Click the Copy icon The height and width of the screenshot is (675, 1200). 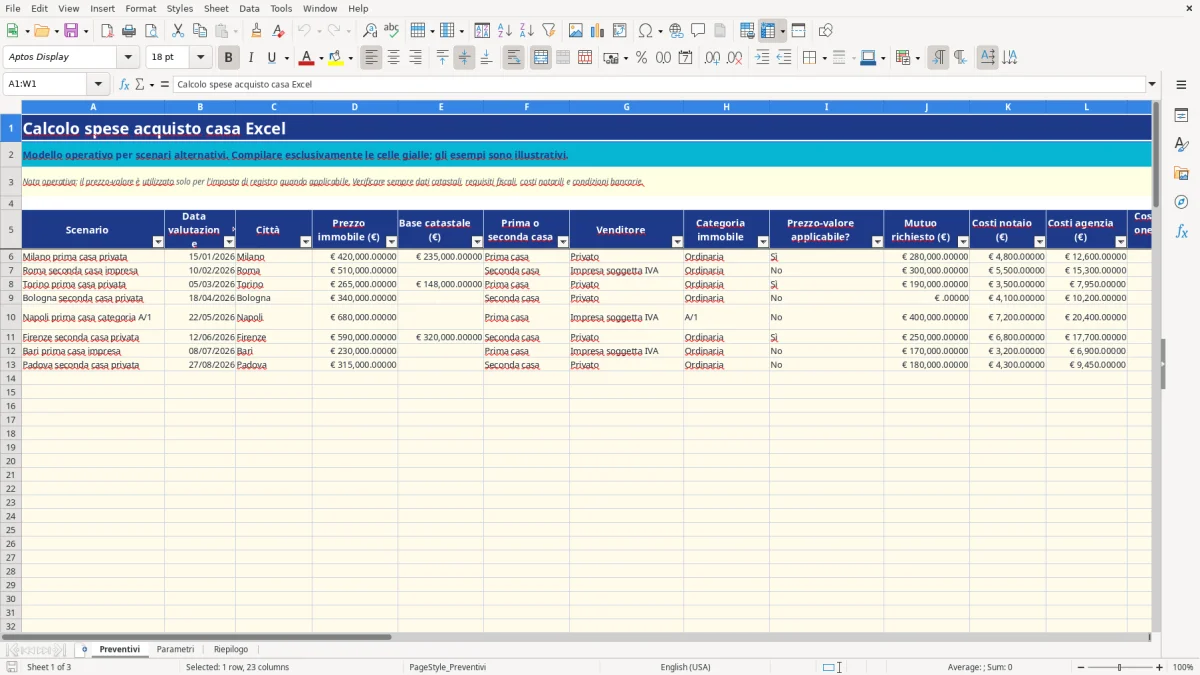pos(200,31)
